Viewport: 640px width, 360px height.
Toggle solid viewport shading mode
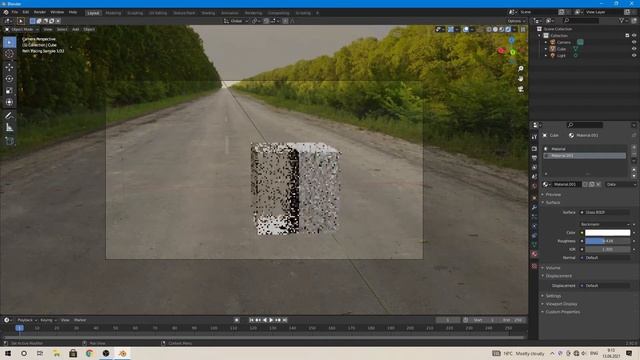click(496, 29)
